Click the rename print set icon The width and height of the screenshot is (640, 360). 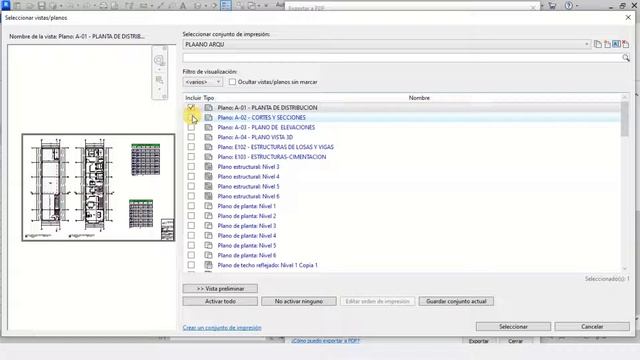point(616,44)
